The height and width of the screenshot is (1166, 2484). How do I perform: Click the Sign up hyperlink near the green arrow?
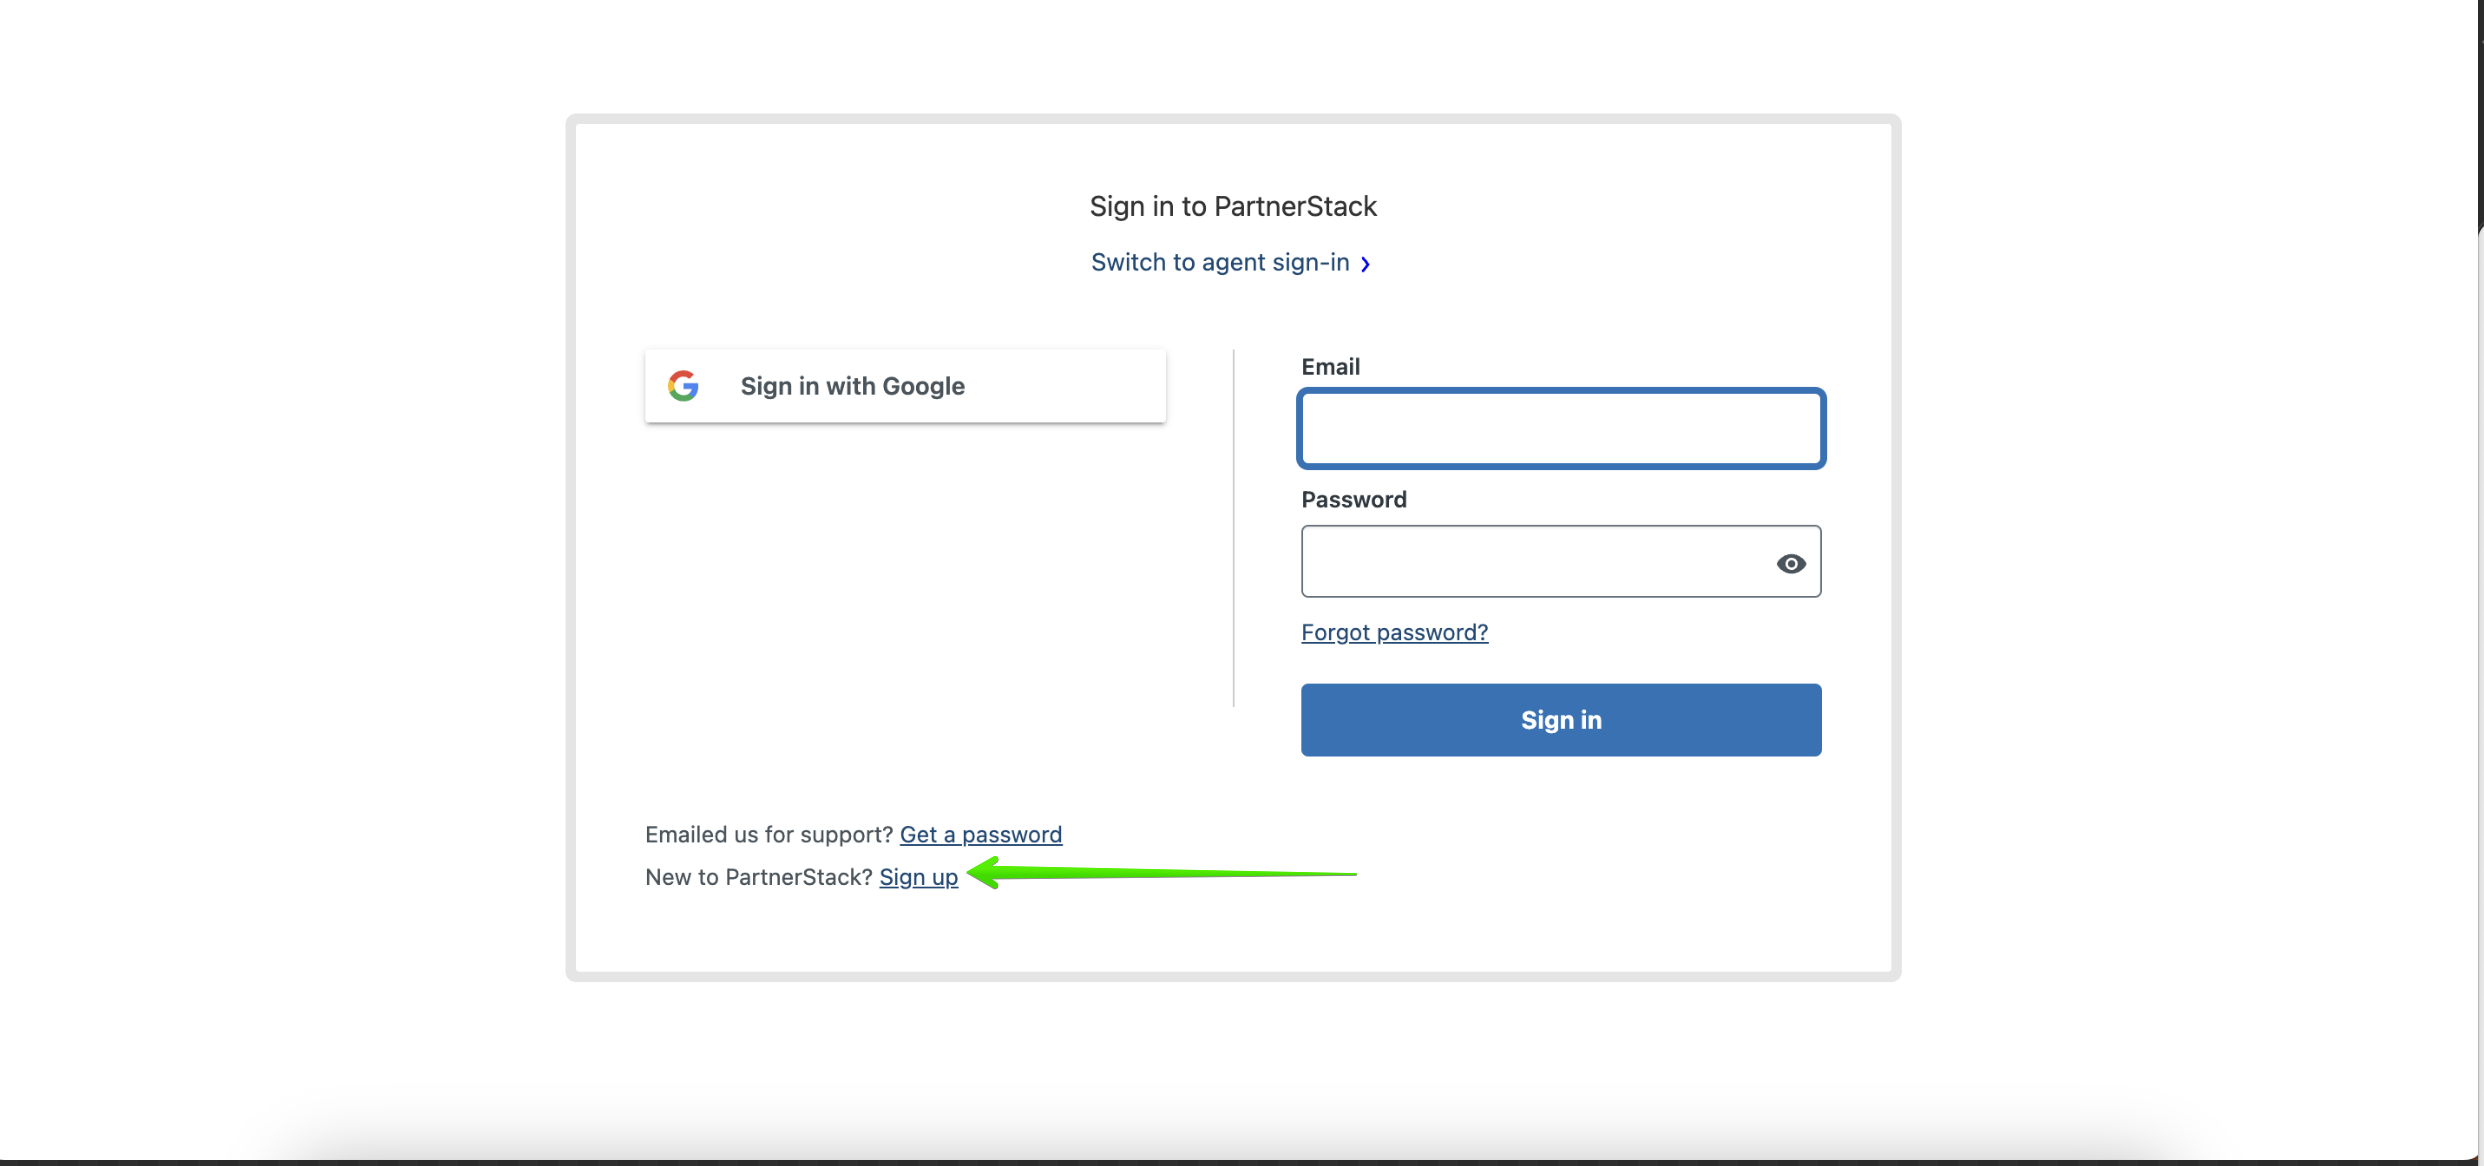[918, 877]
